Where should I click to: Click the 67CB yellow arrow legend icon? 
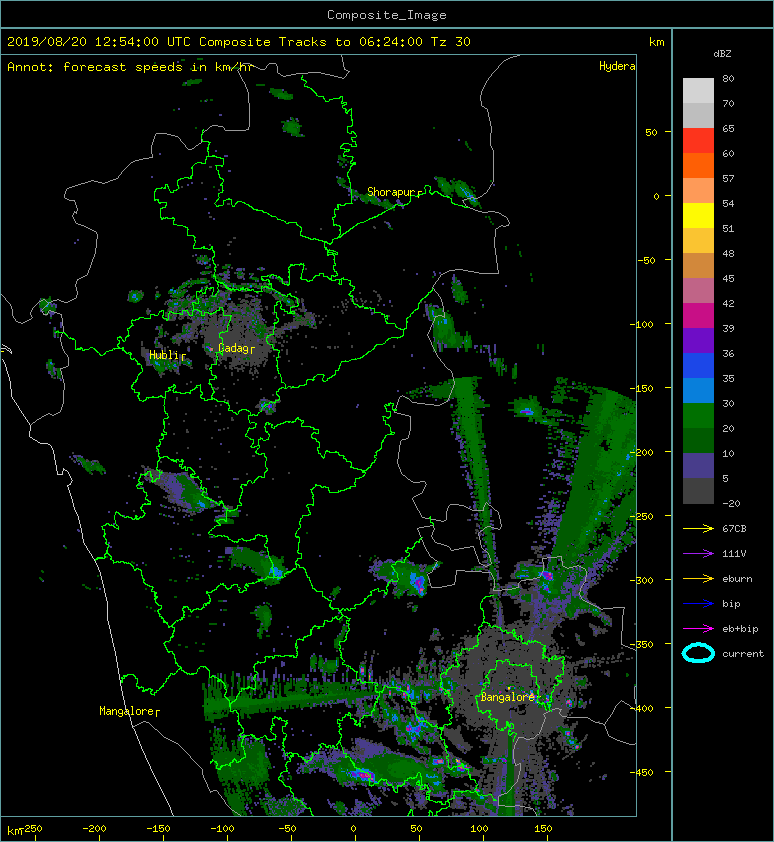pyautogui.click(x=698, y=529)
